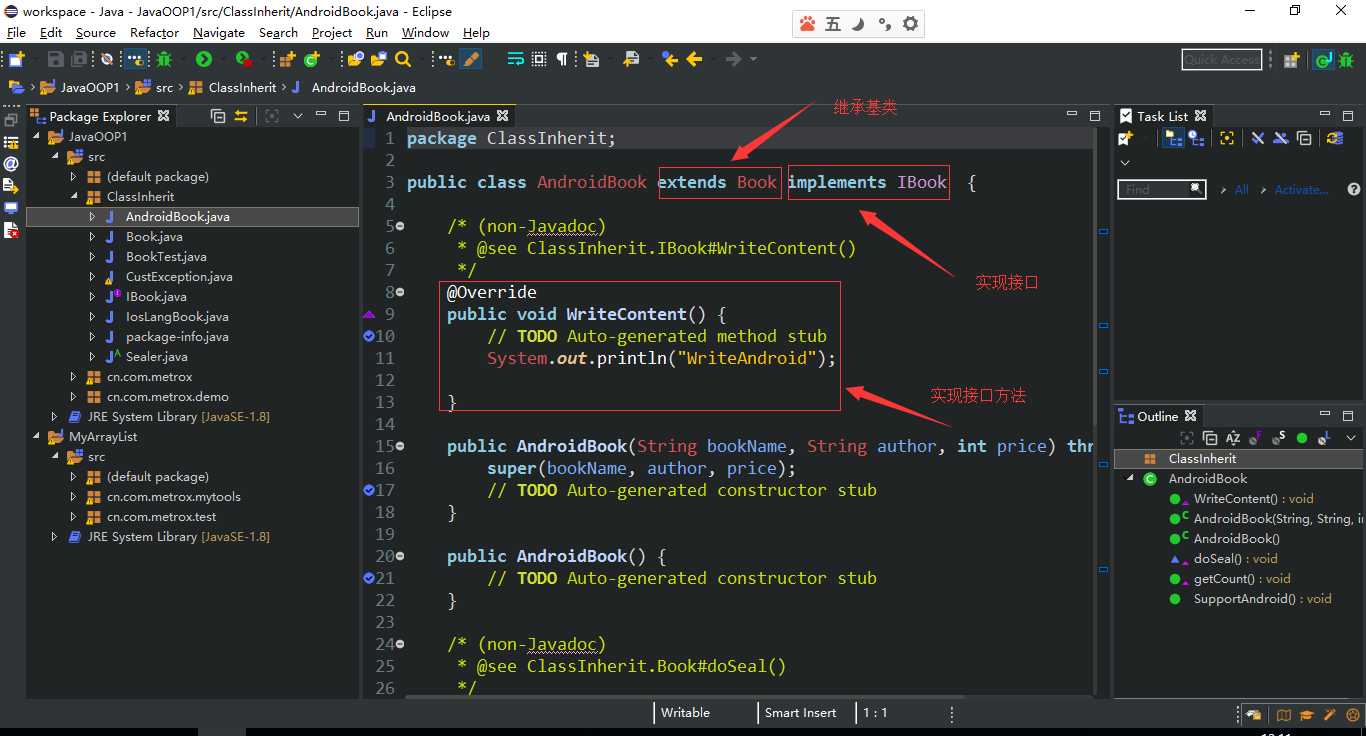The height and width of the screenshot is (736, 1366).
Task: Collapse the JavaOOP1 project node
Action: click(37, 137)
